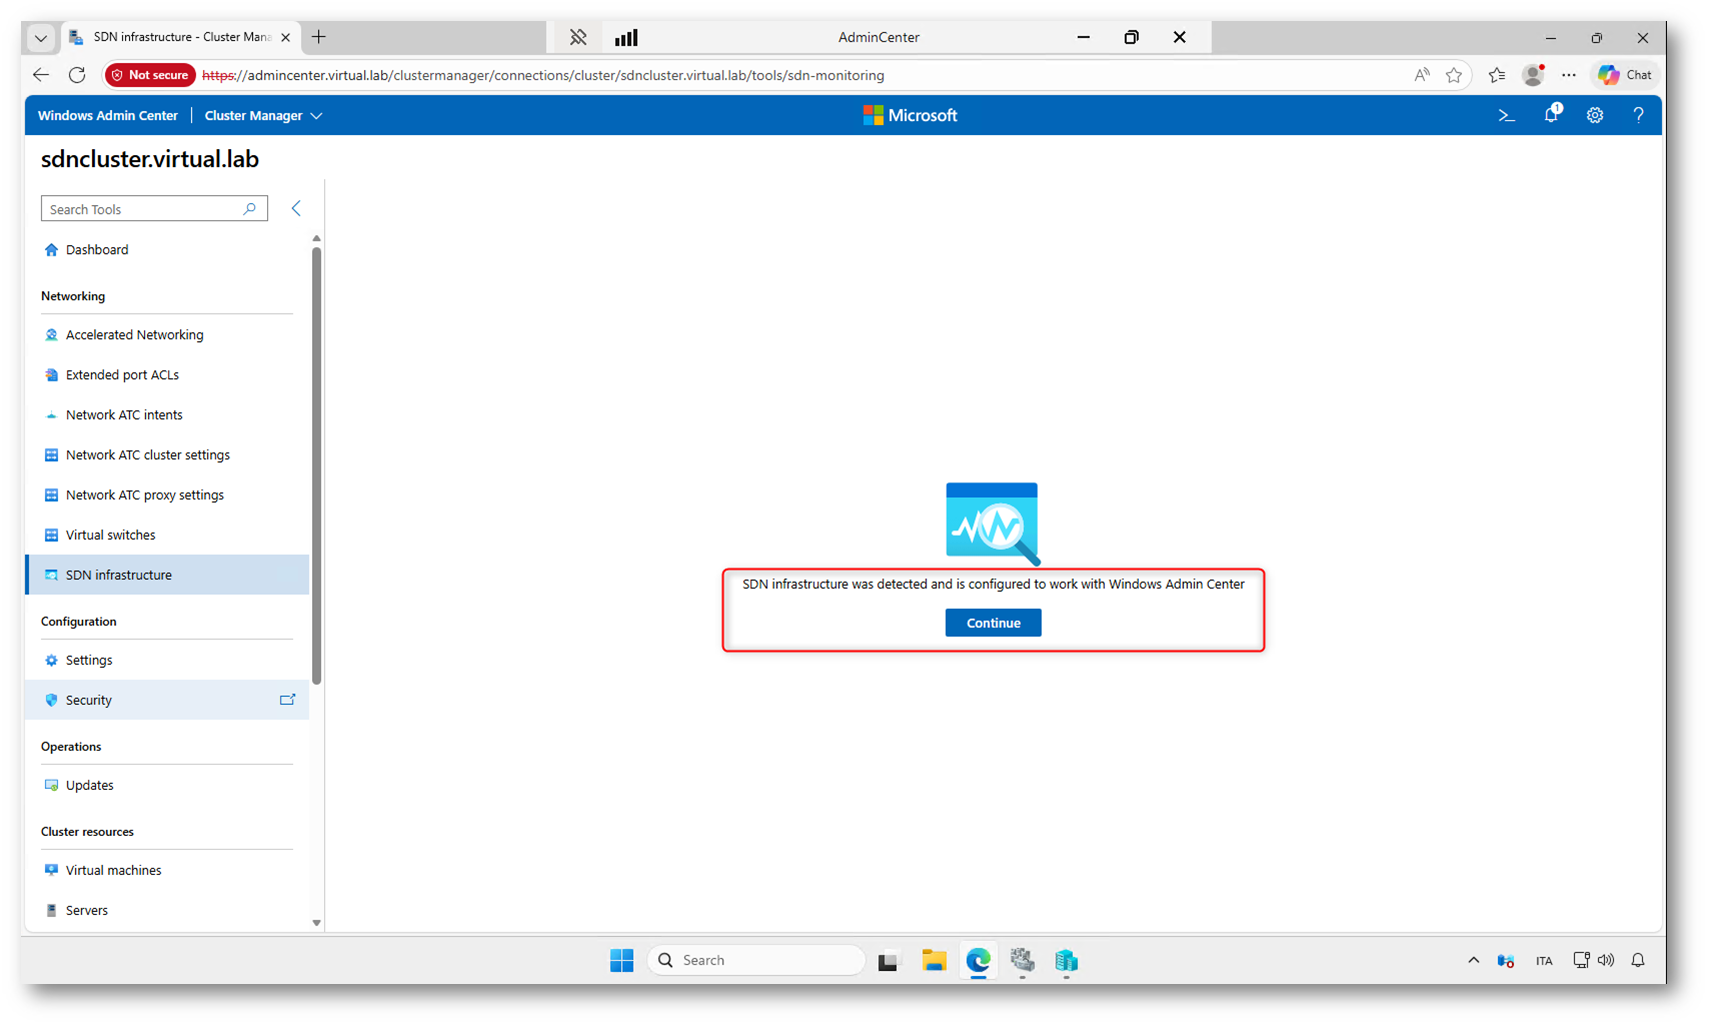The width and height of the screenshot is (1709, 1026).
Task: Open Microsoft Edge from the taskbar
Action: tap(978, 961)
